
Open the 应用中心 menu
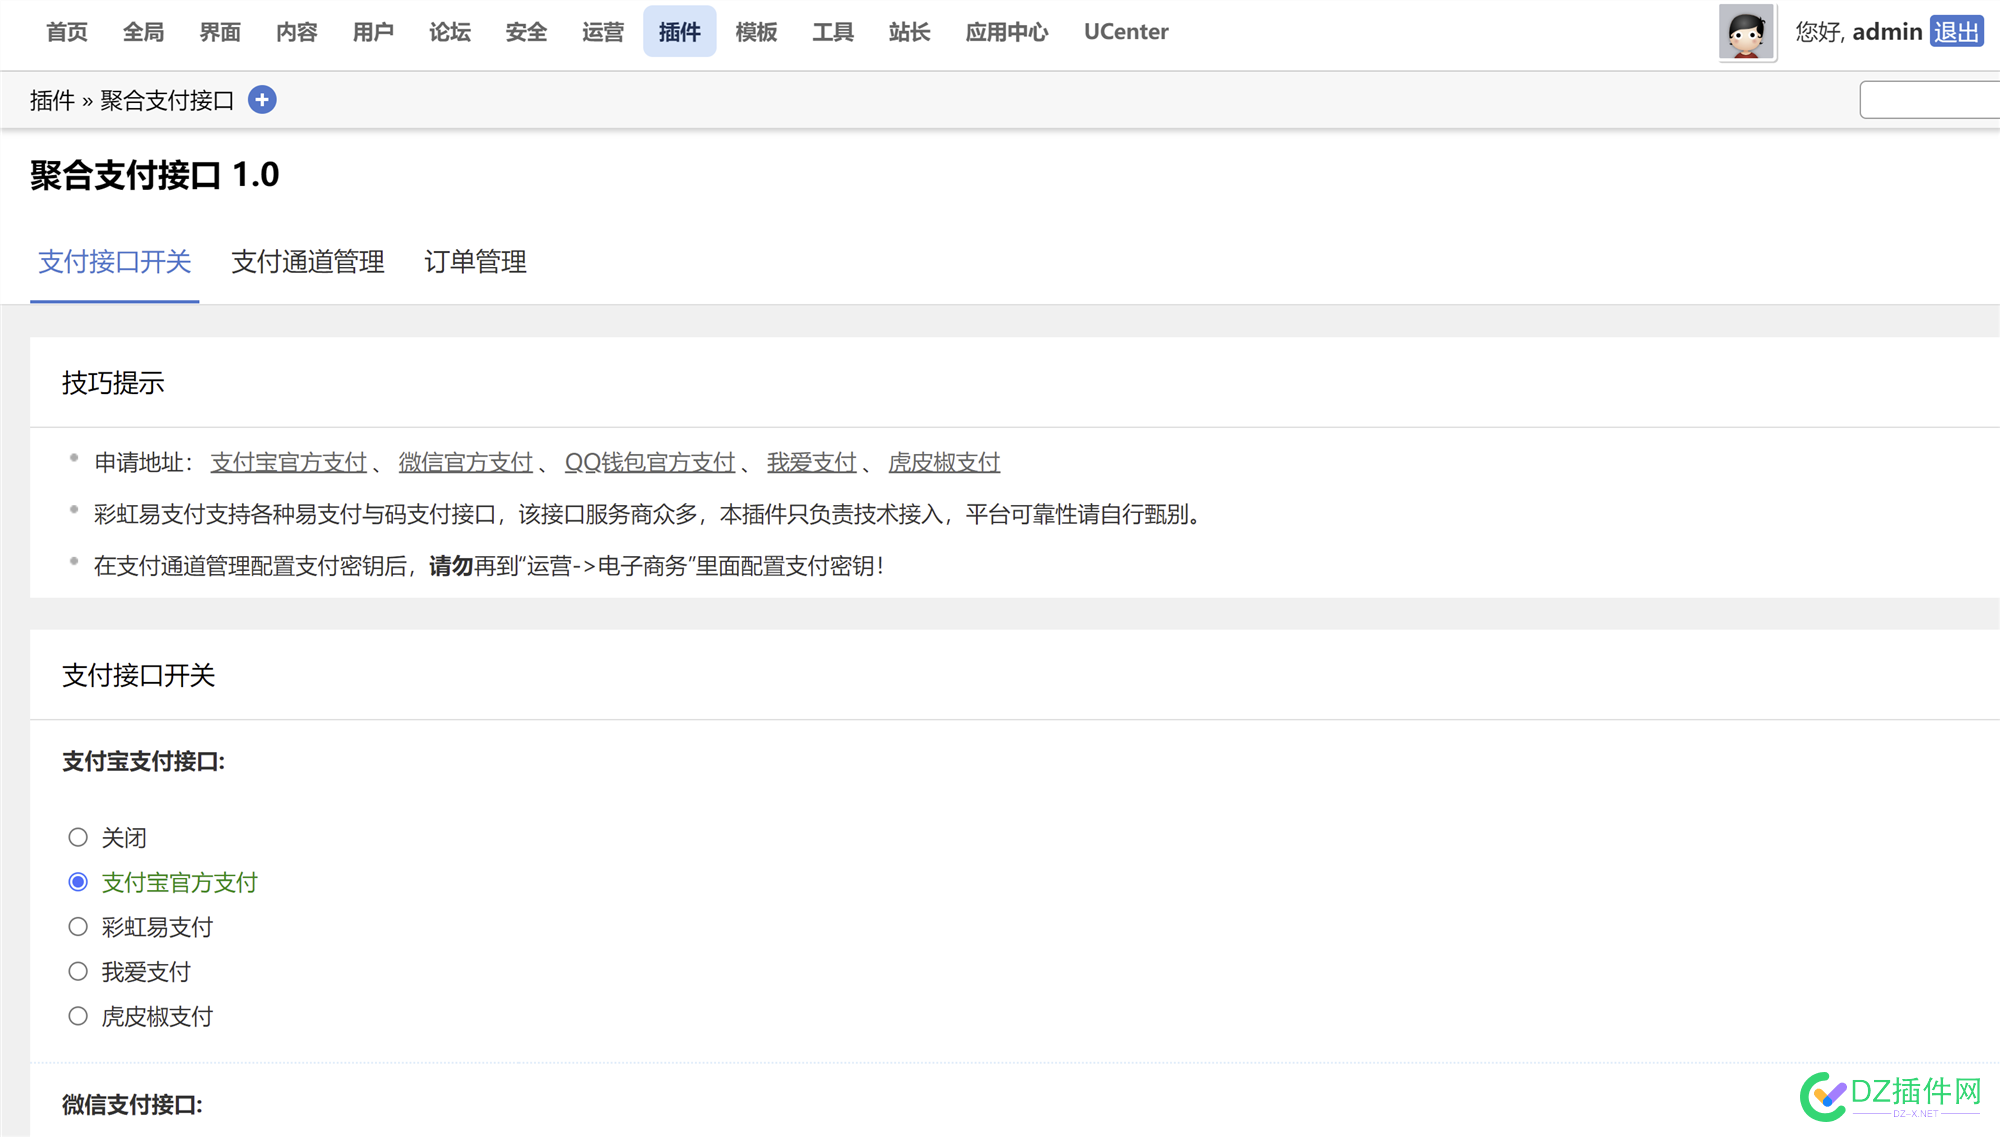click(x=1007, y=32)
